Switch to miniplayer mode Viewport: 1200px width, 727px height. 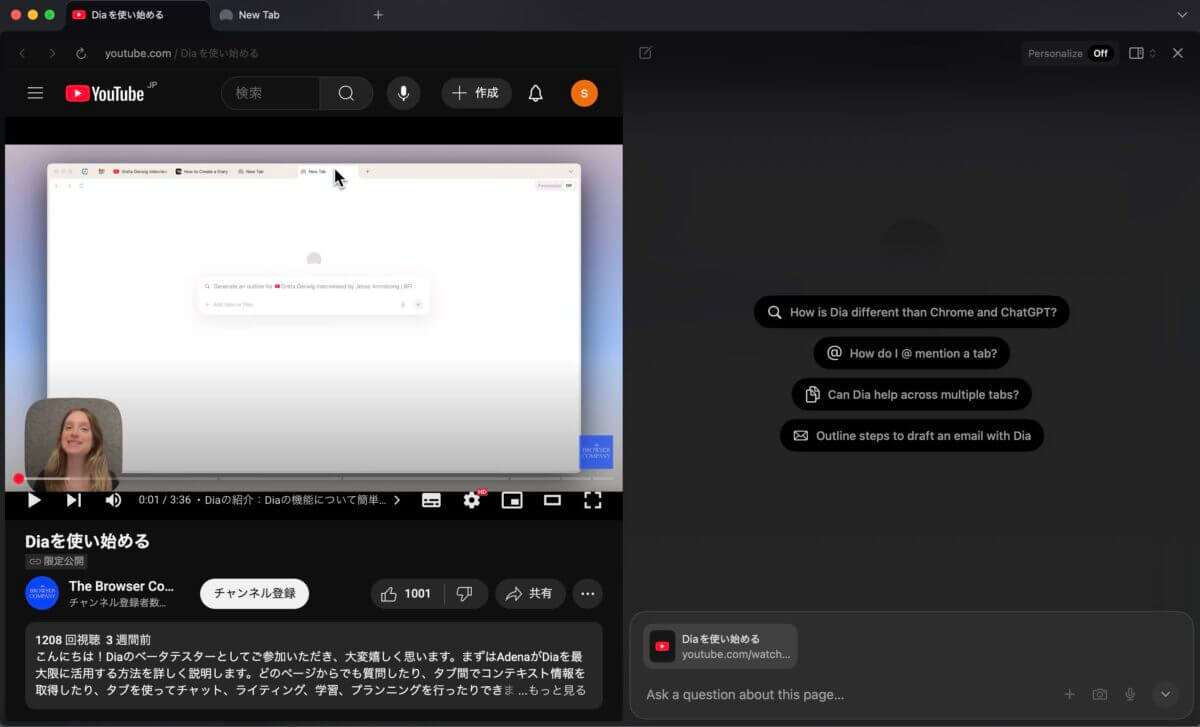pyautogui.click(x=512, y=500)
